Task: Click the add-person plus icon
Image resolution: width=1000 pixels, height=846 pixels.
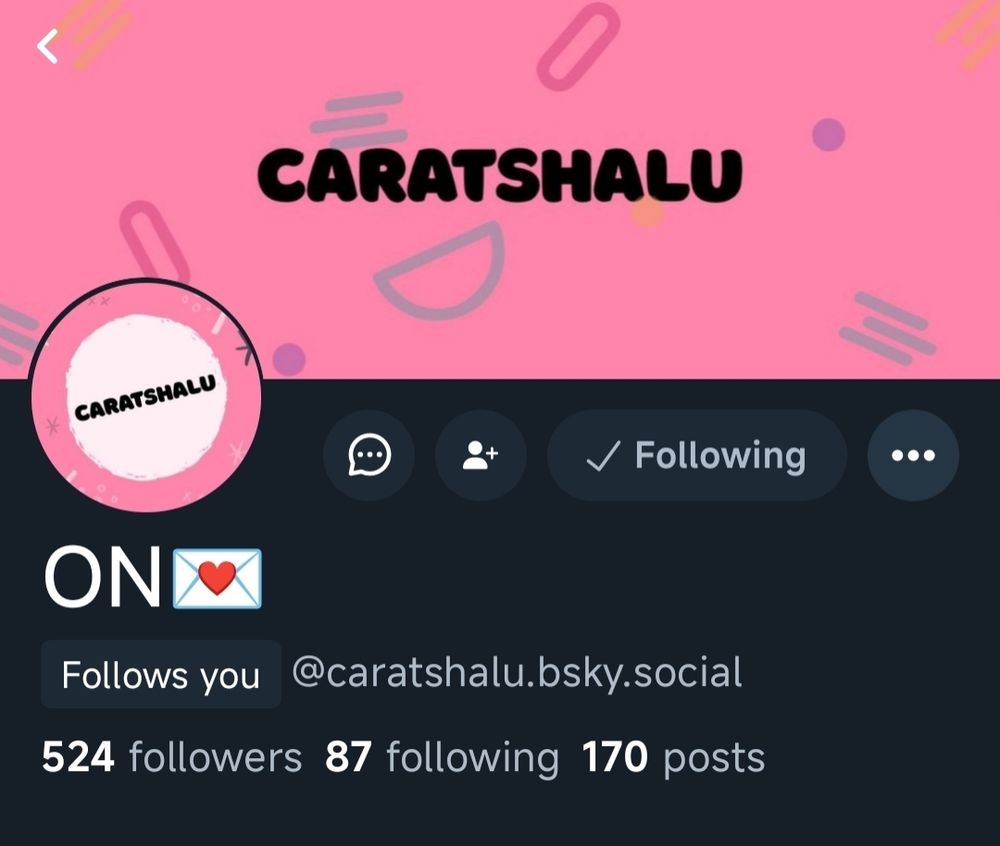Action: [x=481, y=455]
